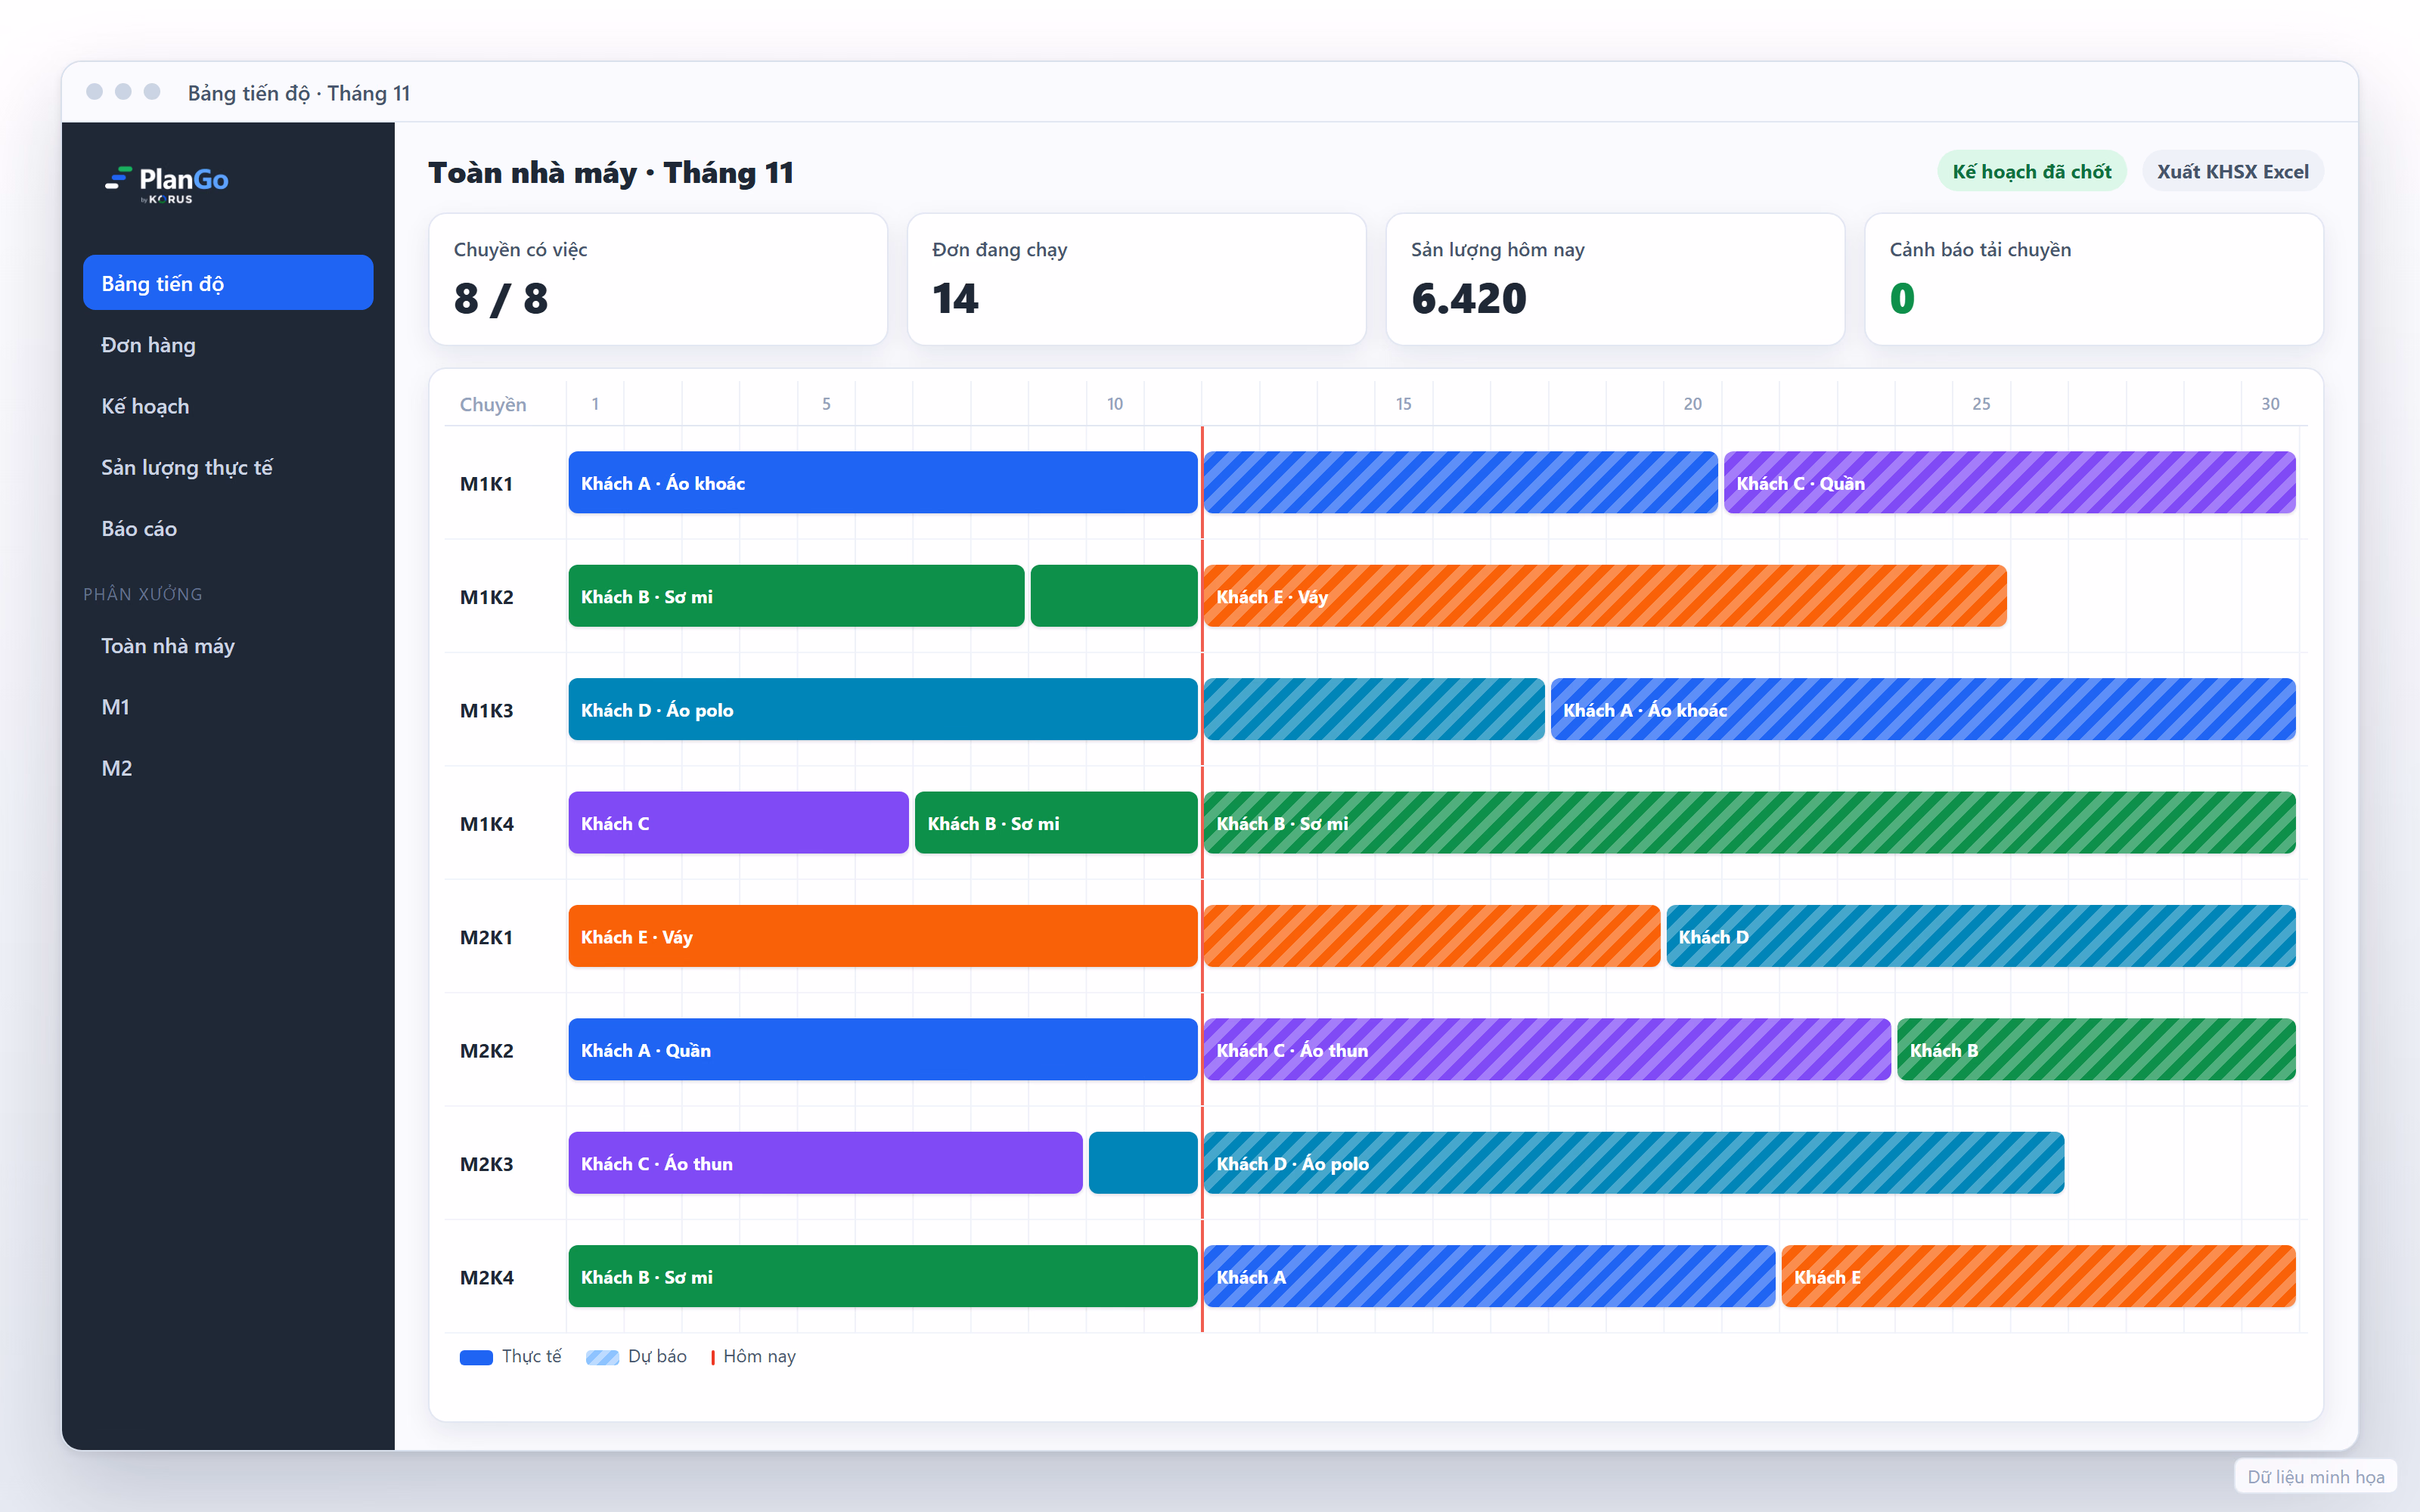
Task: Click day 15 in the timeline header
Action: point(1404,404)
